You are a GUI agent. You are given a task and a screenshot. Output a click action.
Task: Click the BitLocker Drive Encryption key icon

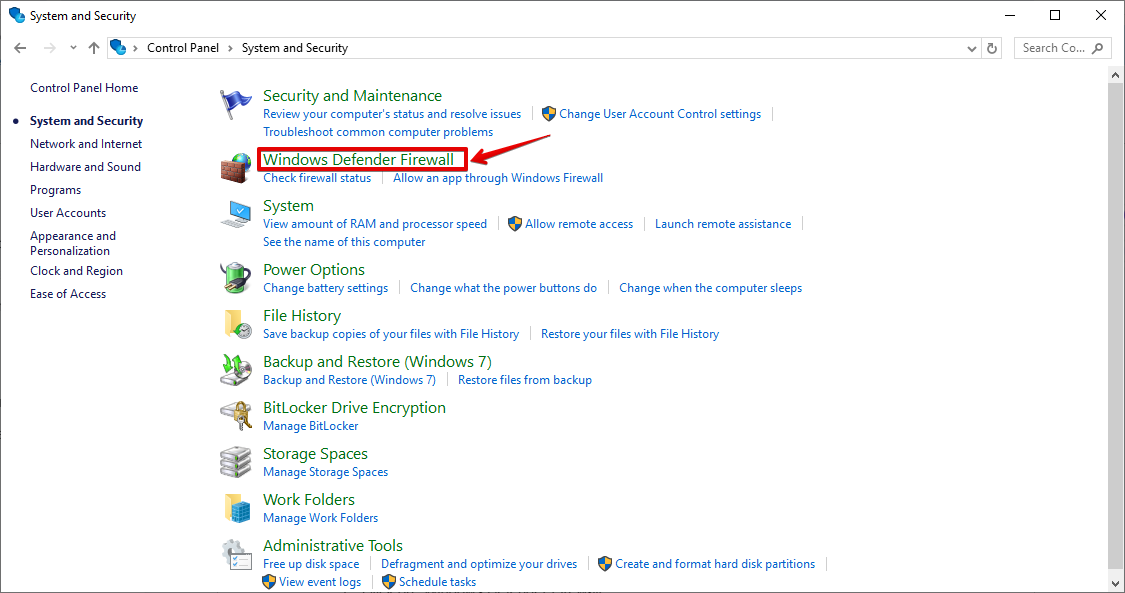tap(236, 416)
